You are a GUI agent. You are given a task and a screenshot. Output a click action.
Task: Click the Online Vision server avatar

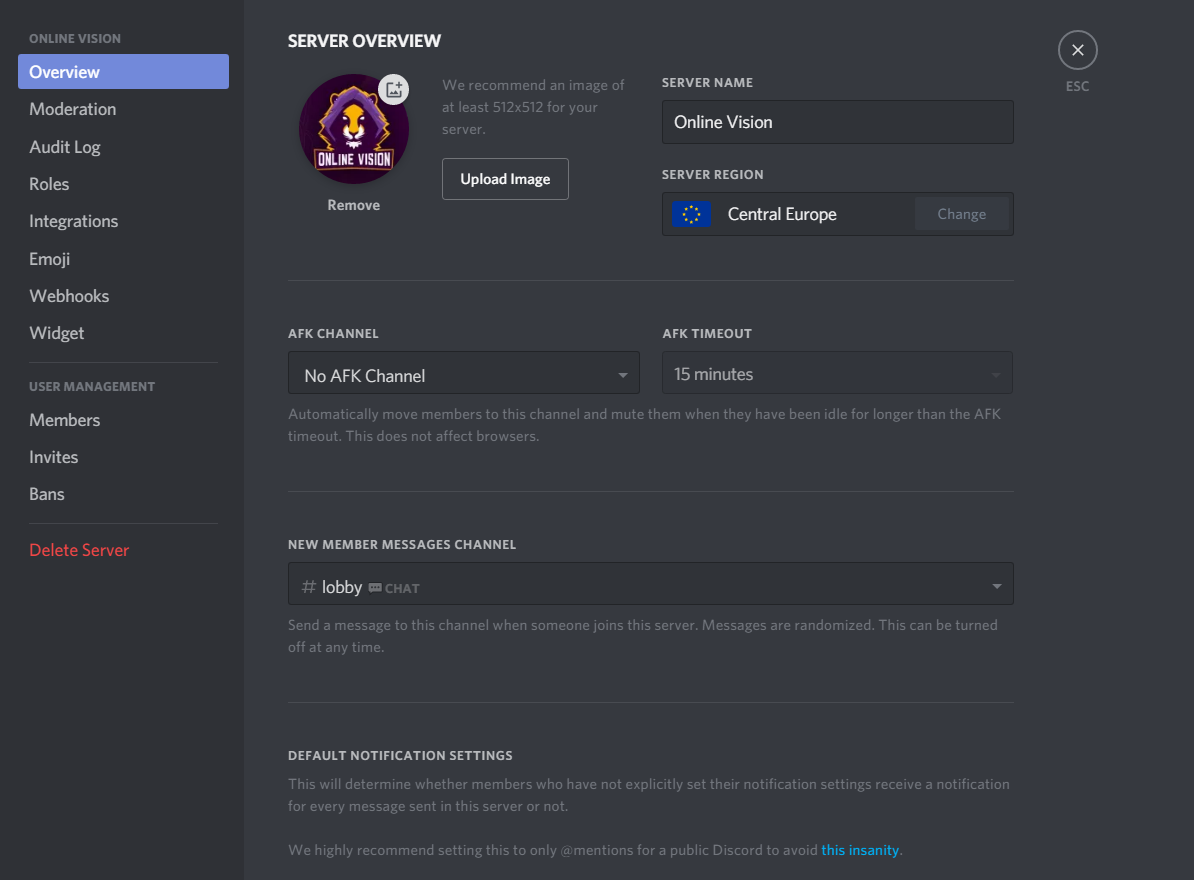tap(353, 130)
